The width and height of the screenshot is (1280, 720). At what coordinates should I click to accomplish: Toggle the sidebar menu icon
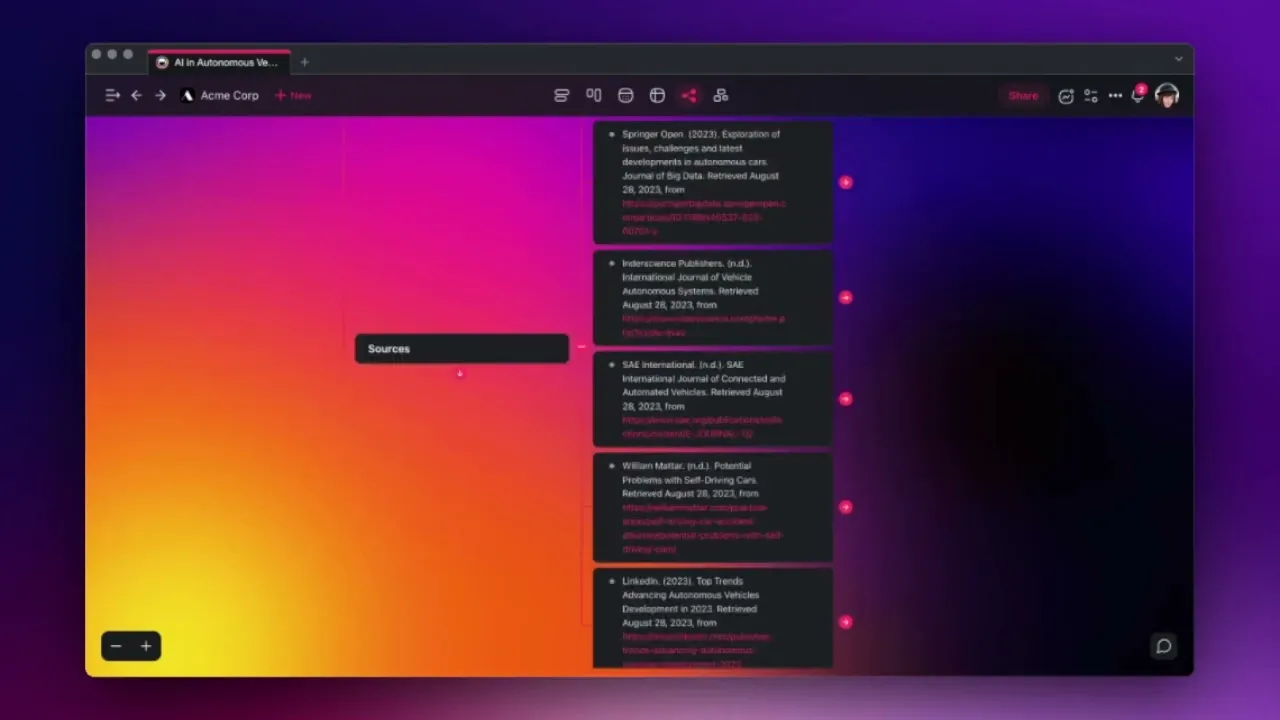coord(112,96)
